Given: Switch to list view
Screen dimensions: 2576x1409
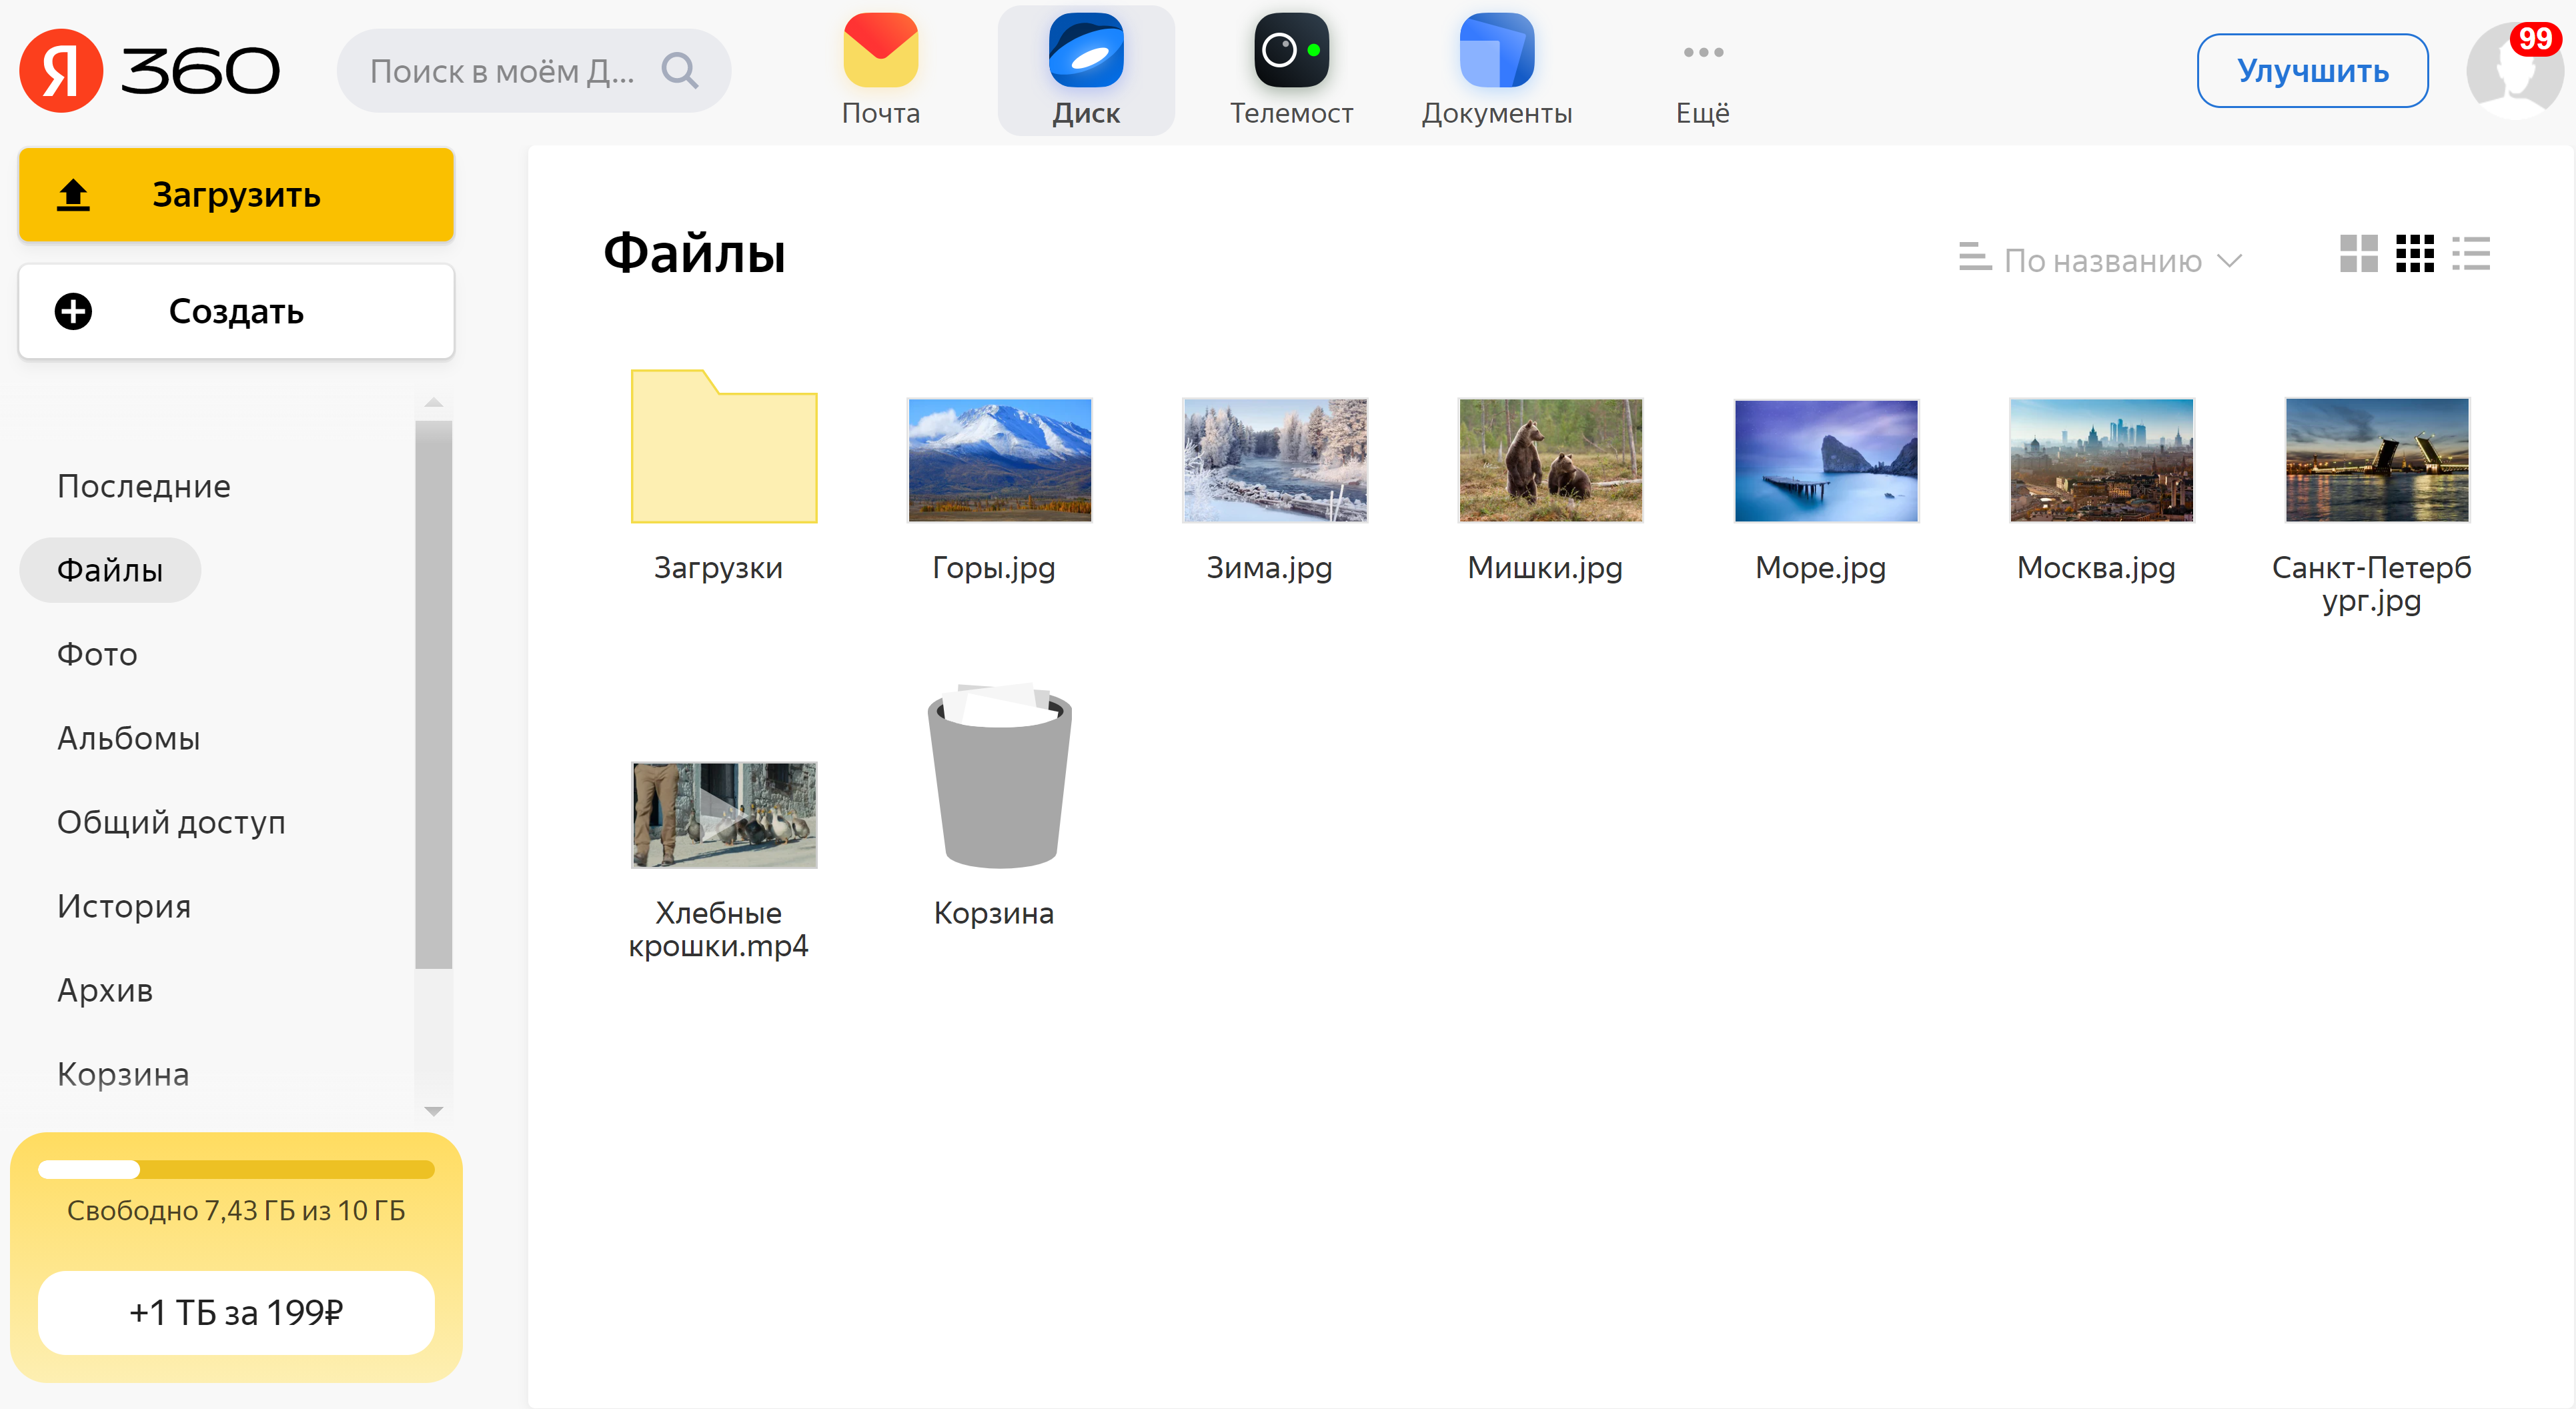Looking at the screenshot, I should click(2471, 254).
